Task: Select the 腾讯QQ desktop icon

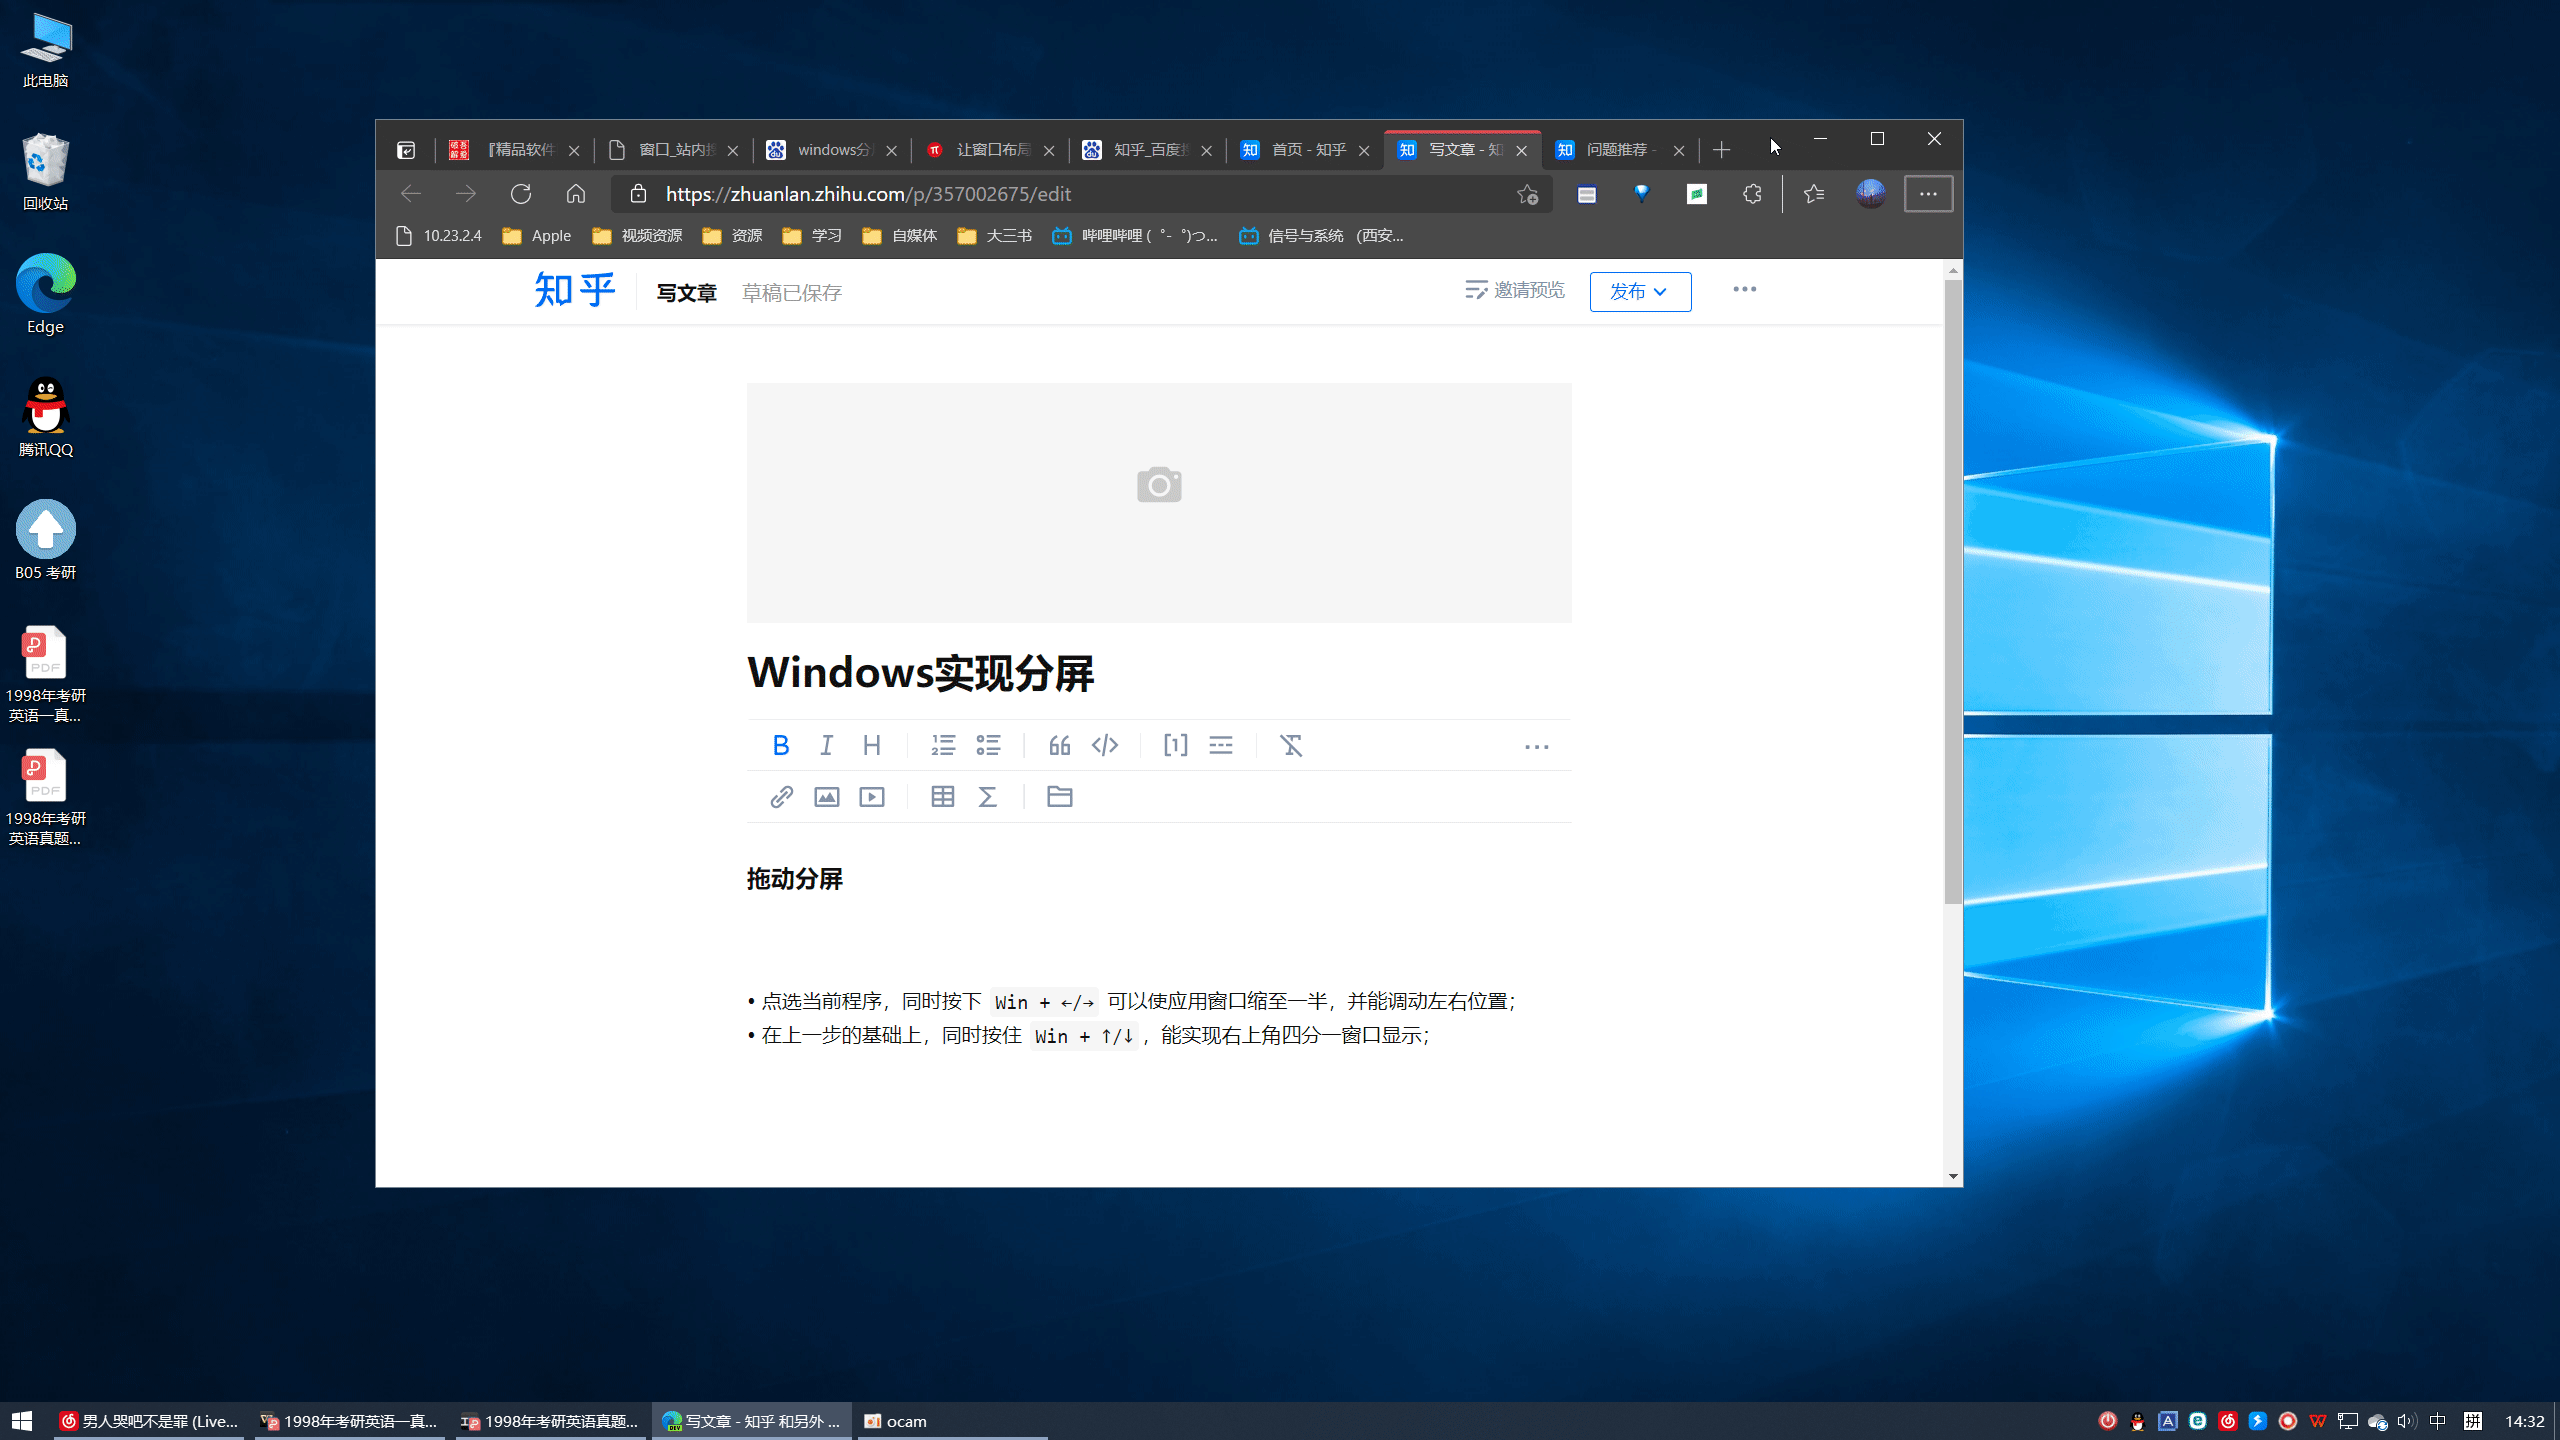Action: pyautogui.click(x=45, y=417)
